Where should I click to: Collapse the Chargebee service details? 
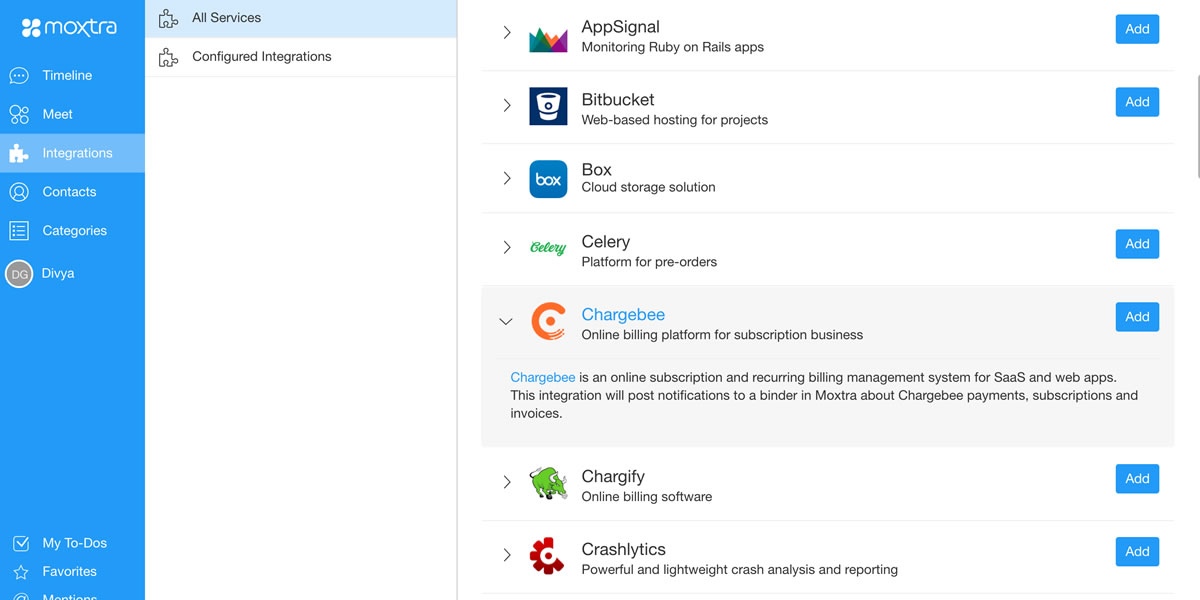pos(506,321)
